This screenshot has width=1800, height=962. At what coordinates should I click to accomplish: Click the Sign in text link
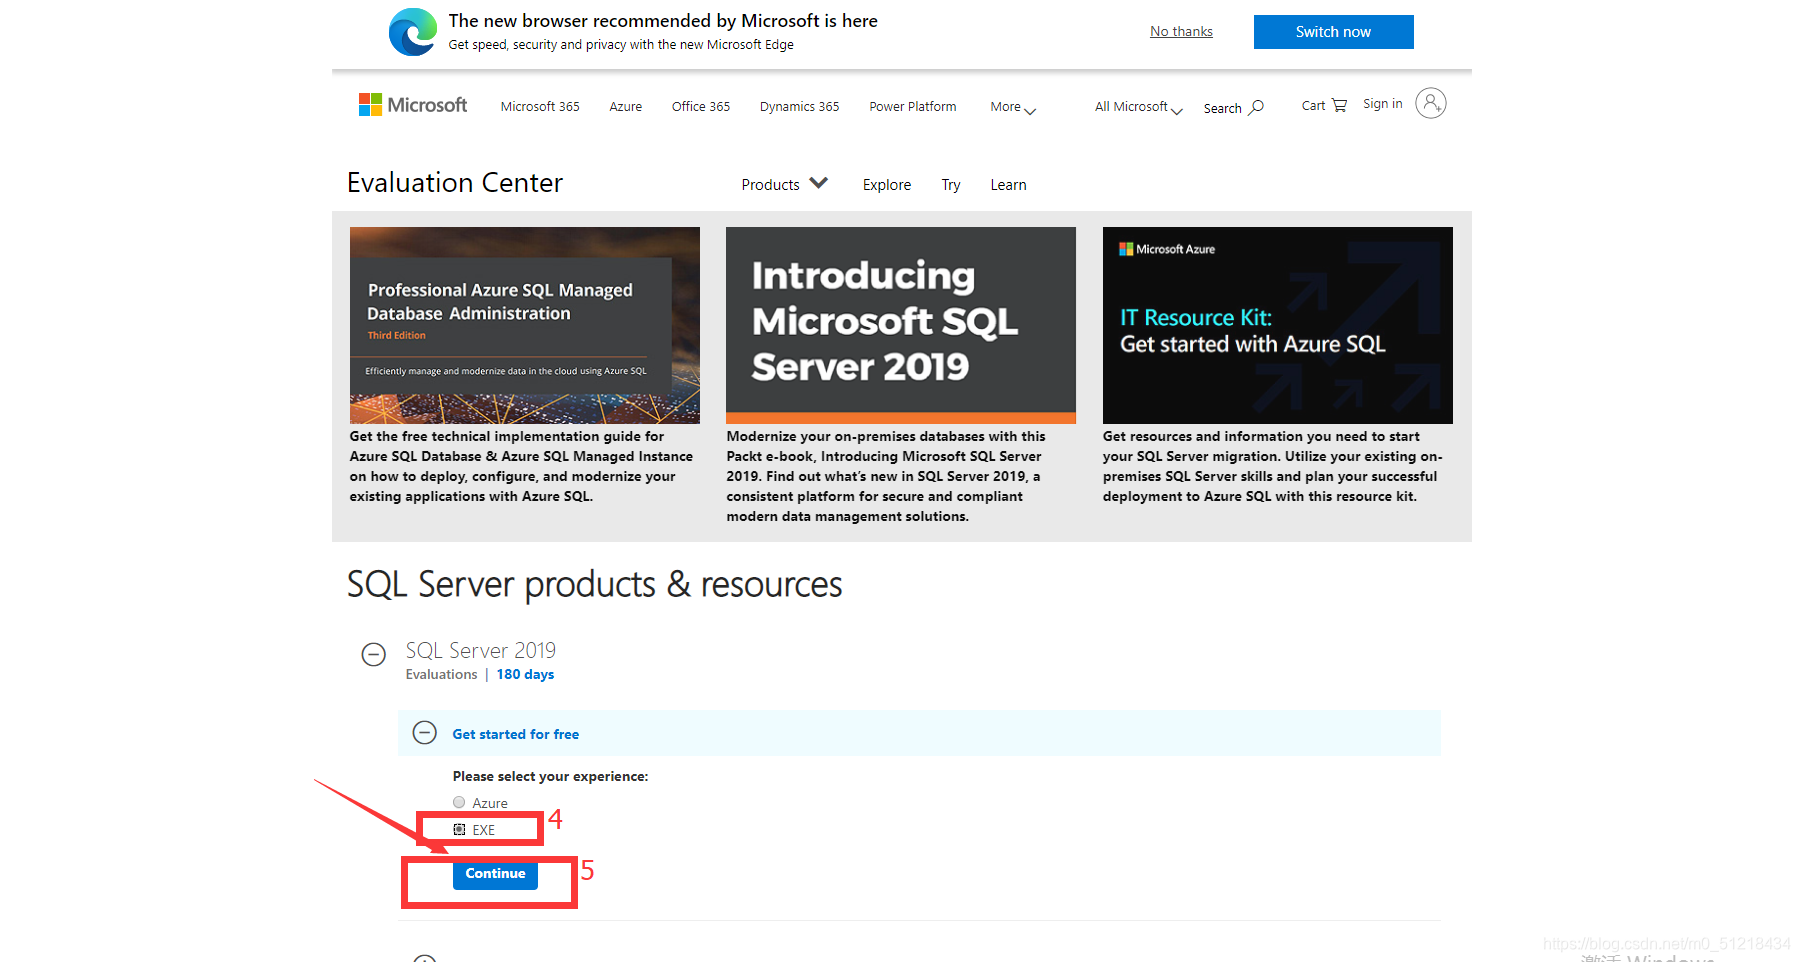click(1382, 104)
